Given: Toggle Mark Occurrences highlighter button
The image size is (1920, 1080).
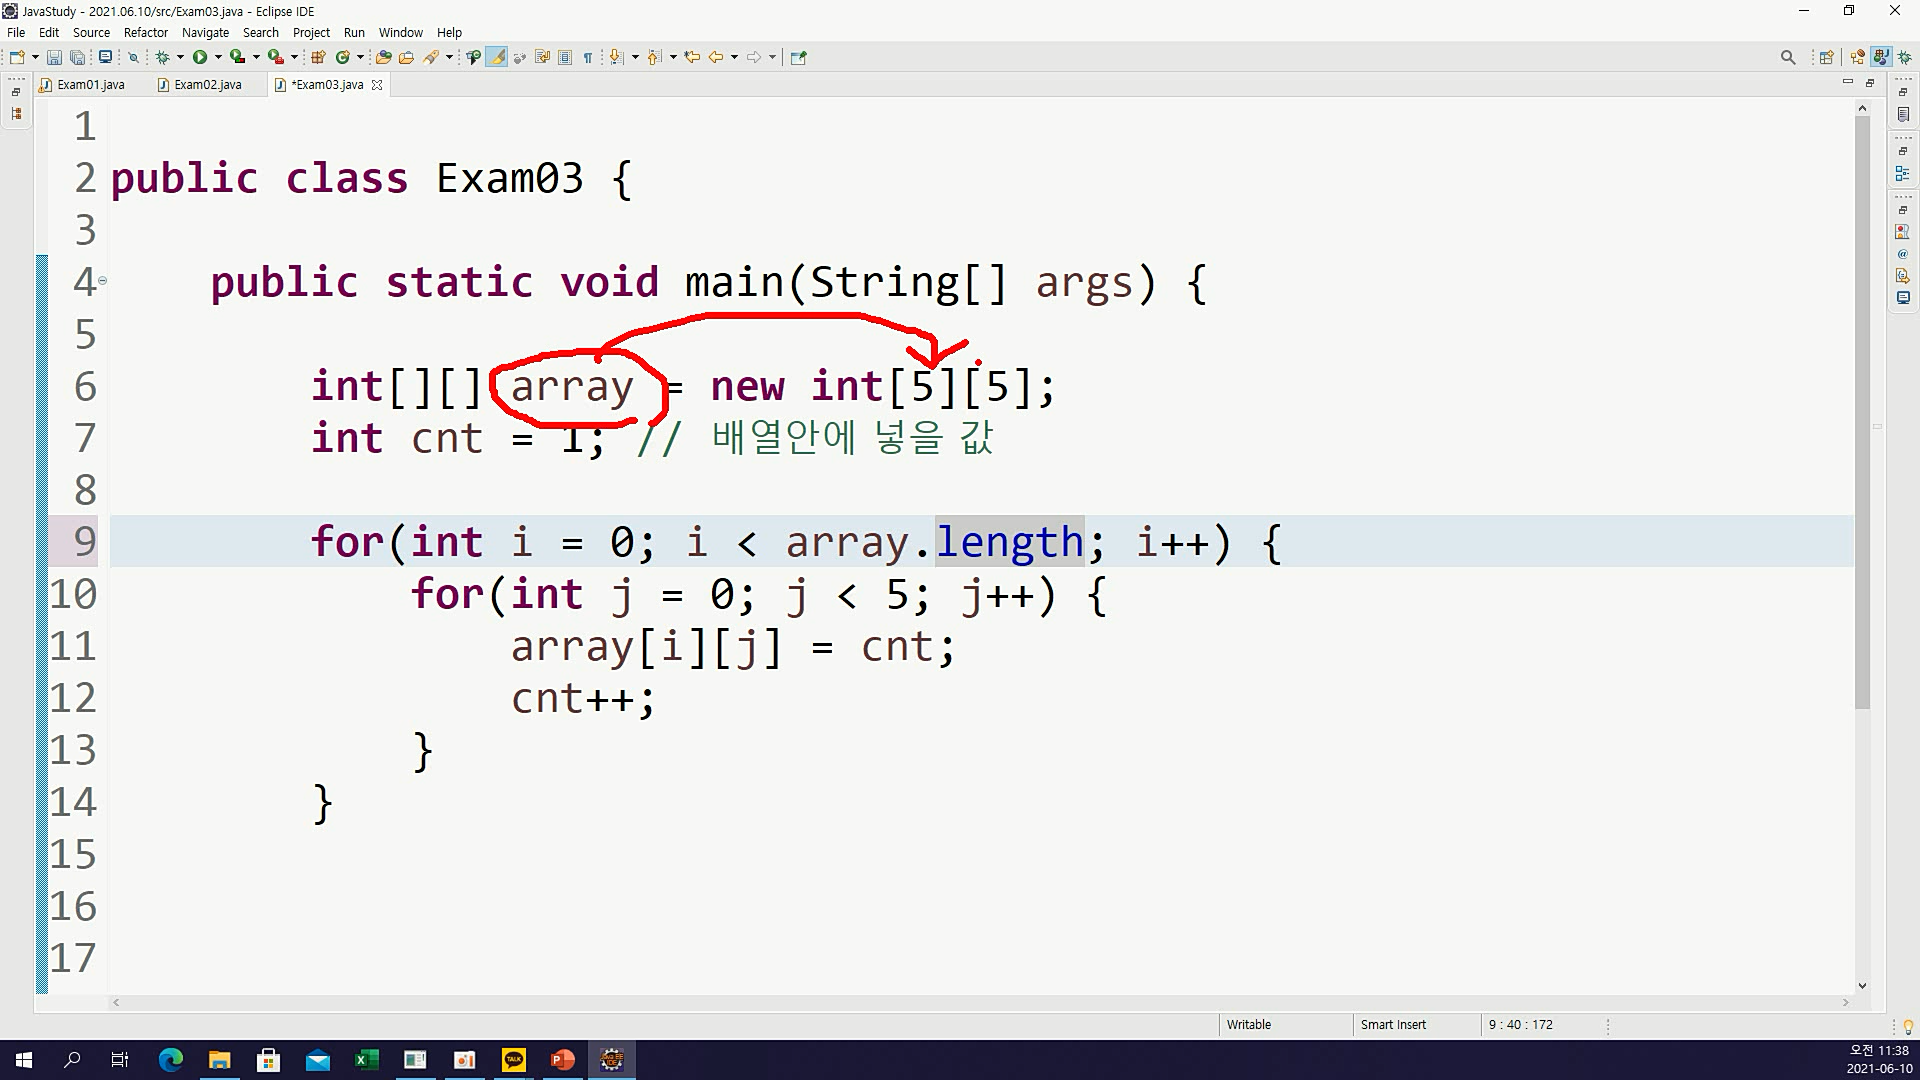Looking at the screenshot, I should pyautogui.click(x=497, y=57).
